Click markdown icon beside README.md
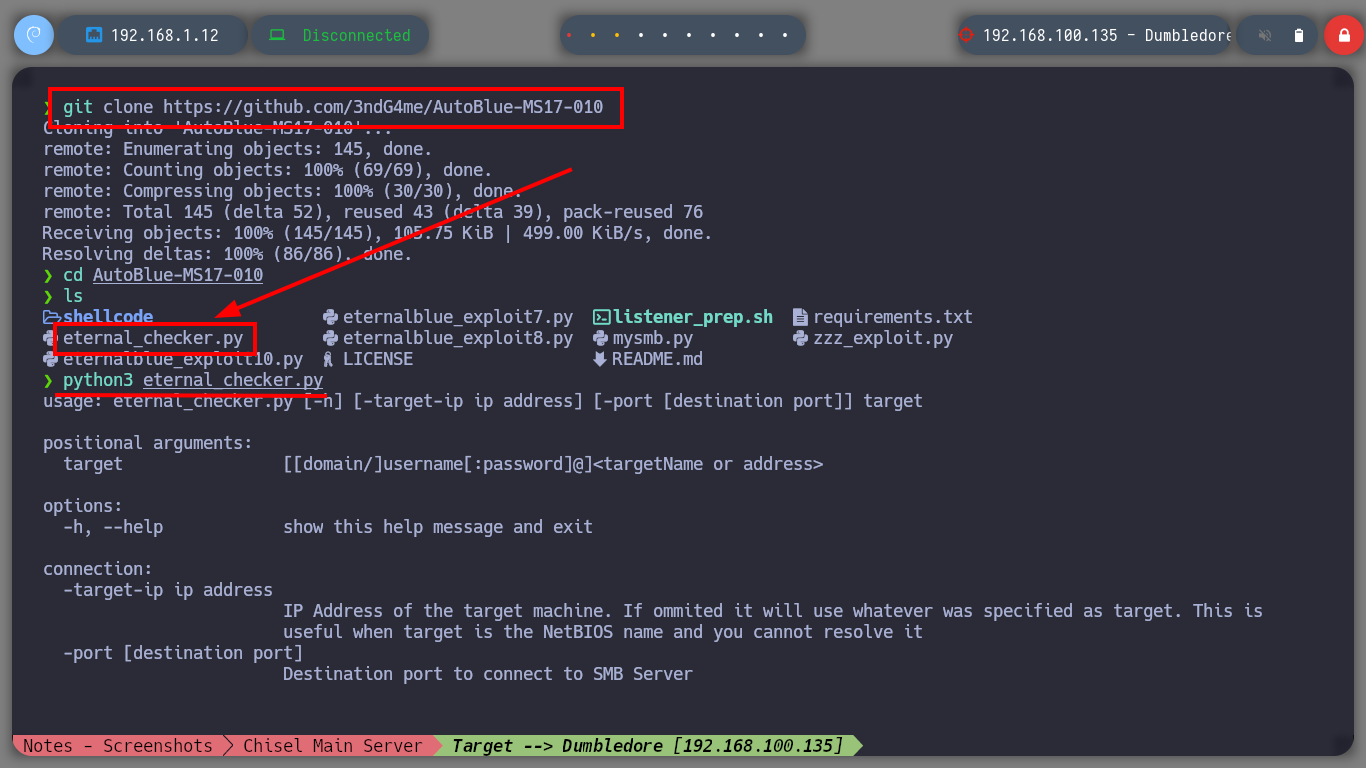This screenshot has height=768, width=1366. pos(600,359)
